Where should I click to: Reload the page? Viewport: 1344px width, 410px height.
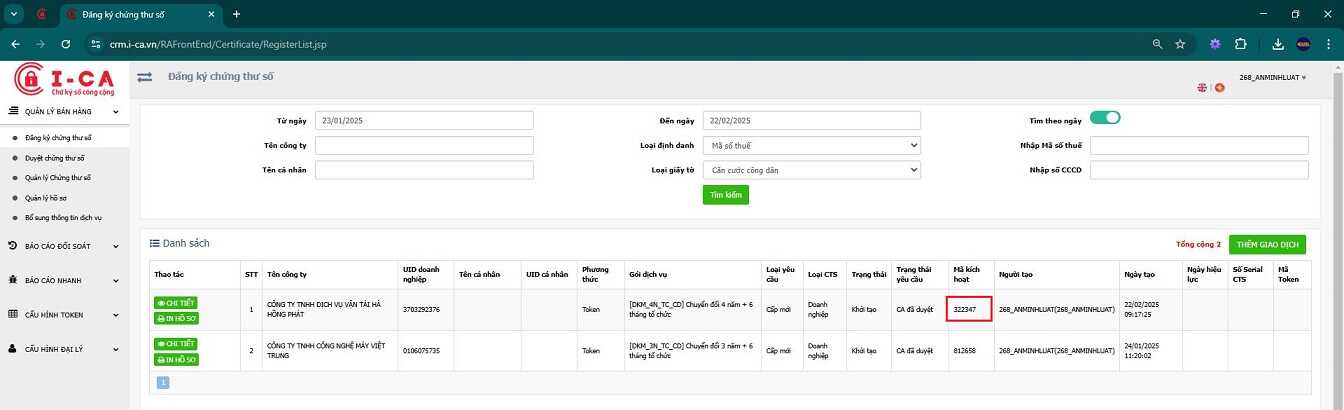[x=66, y=44]
